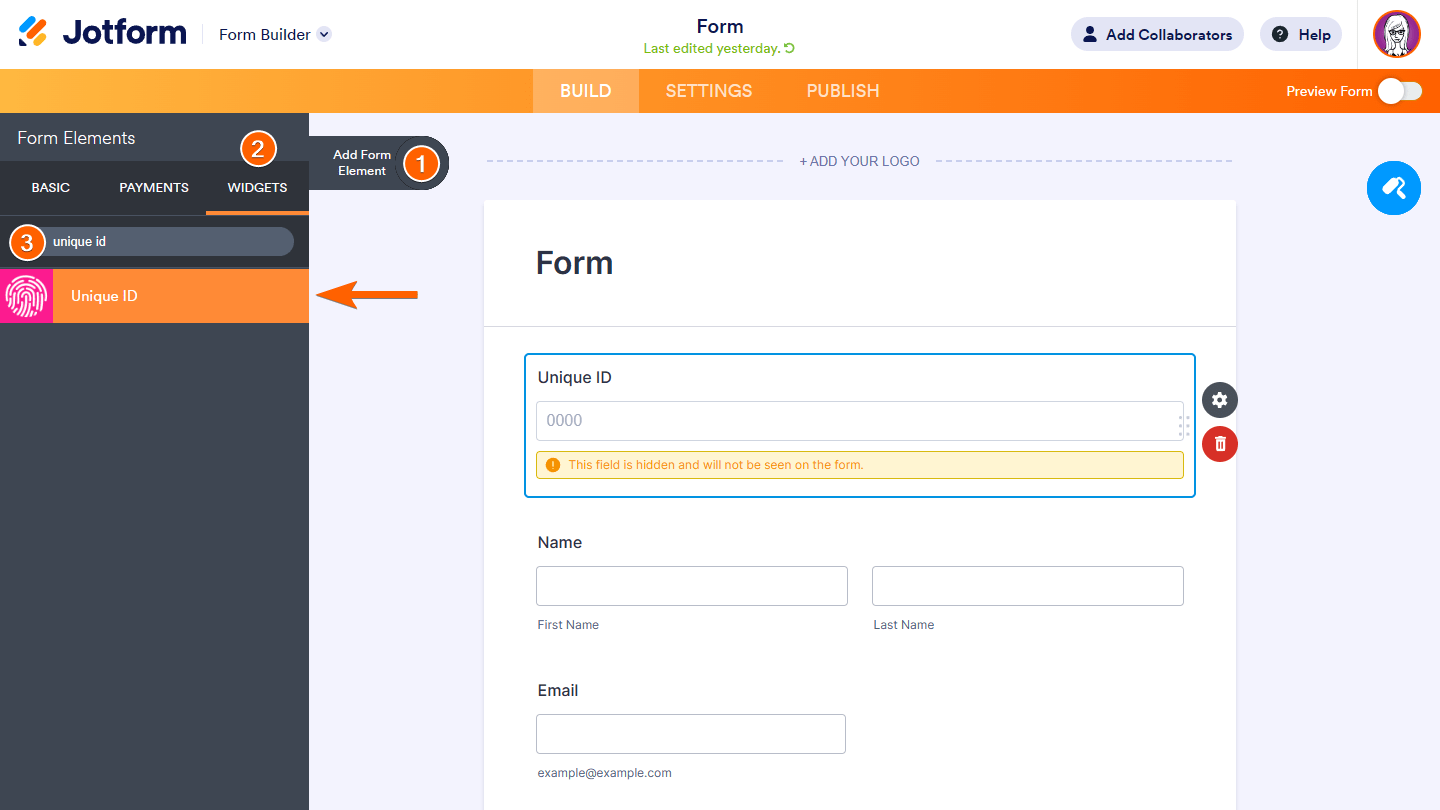Open the Form Designer paint roller
The width and height of the screenshot is (1440, 810).
click(x=1393, y=187)
